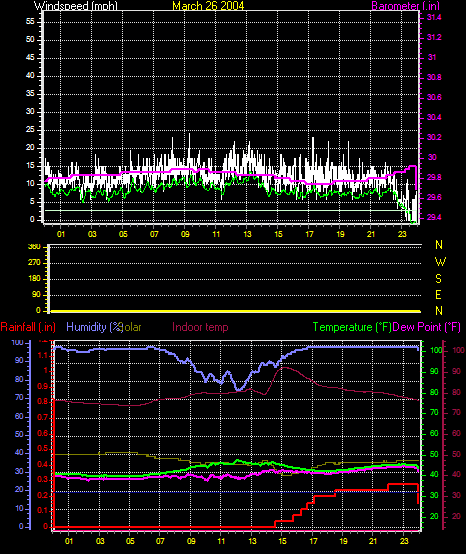Click the March 26 2004 date title
The width and height of the screenshot is (466, 554).
point(208,6)
